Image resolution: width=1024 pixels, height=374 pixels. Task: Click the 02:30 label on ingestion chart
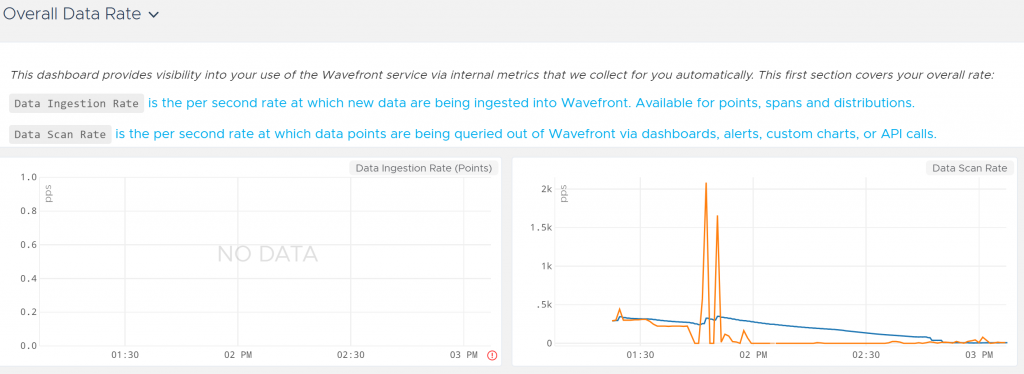click(x=351, y=354)
